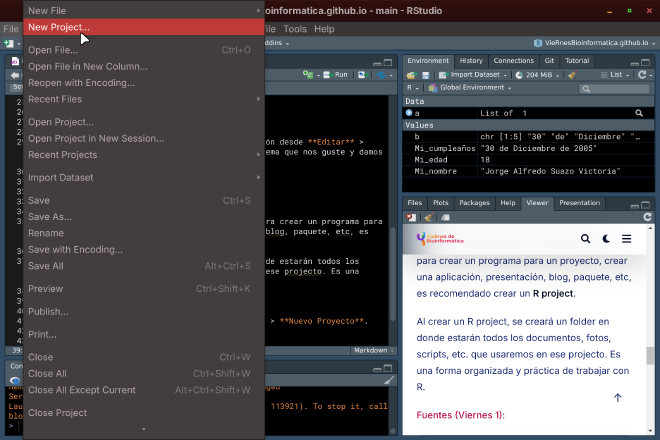This screenshot has height=440, width=660.
Task: Open Global Environment dropdown
Action: (x=470, y=88)
